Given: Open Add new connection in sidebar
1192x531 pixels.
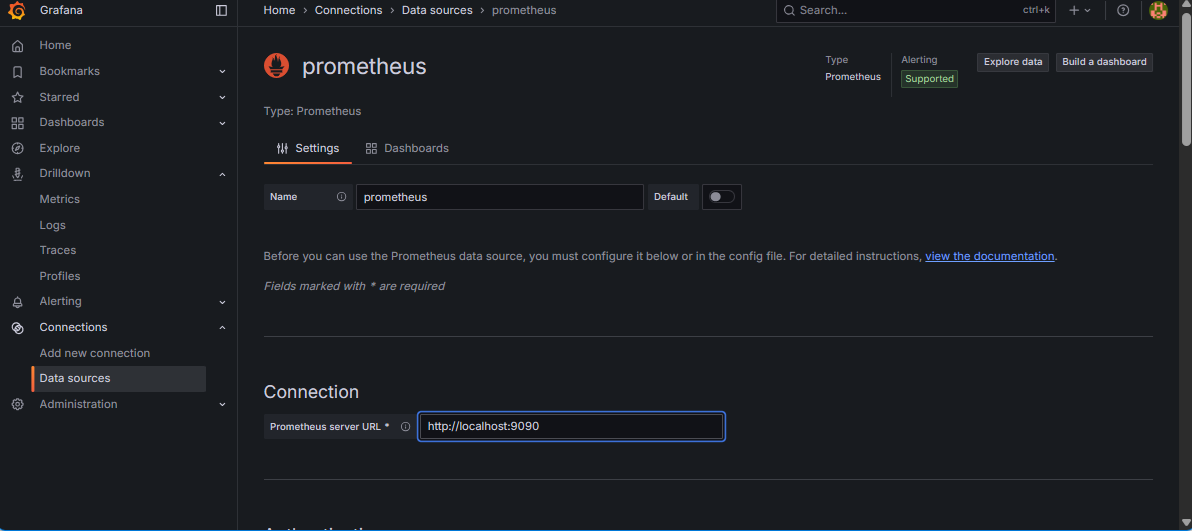Looking at the screenshot, I should tap(94, 353).
